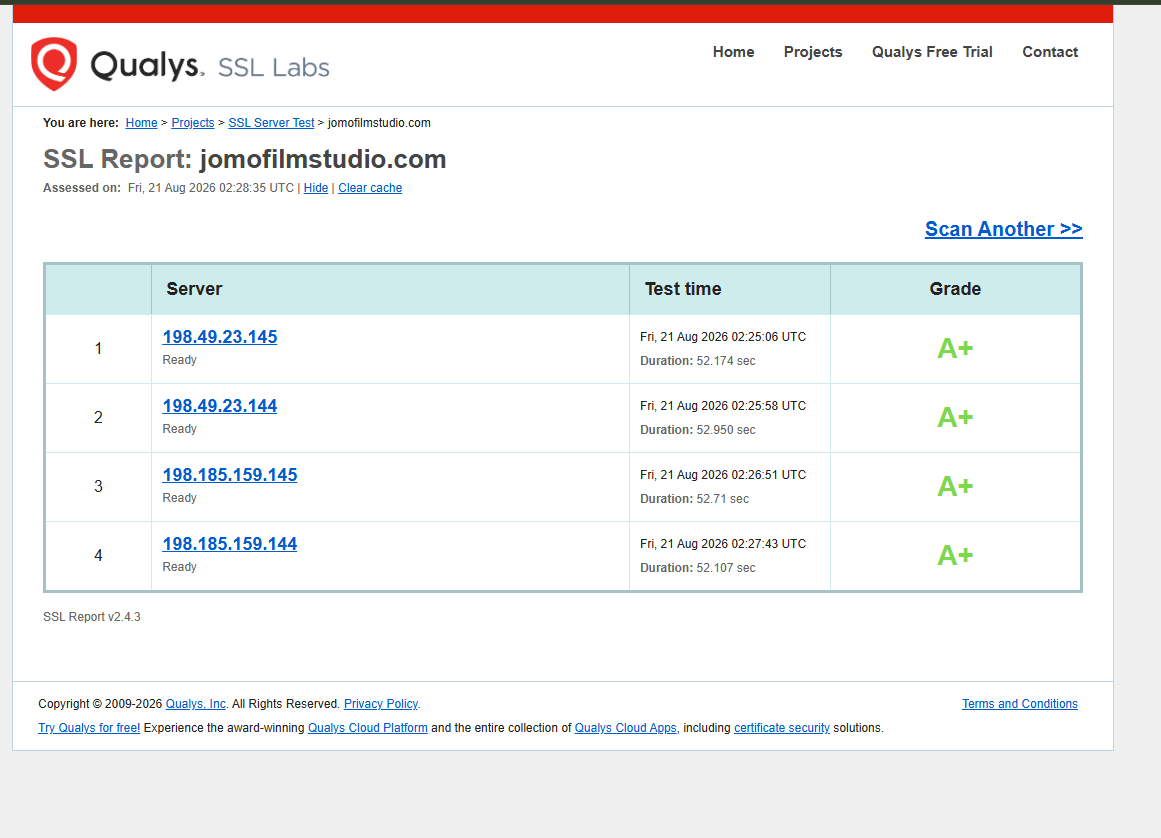Image resolution: width=1161 pixels, height=838 pixels.
Task: Open Qualys Cloud Platform link
Action: pyautogui.click(x=367, y=728)
